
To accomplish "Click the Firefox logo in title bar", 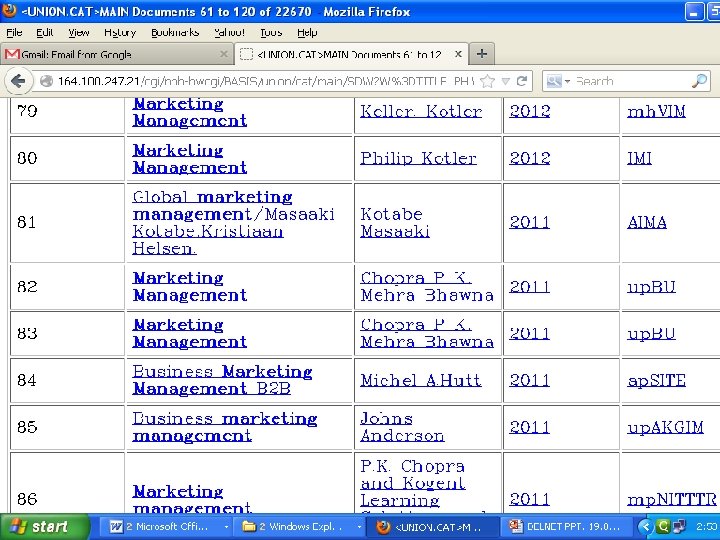I will pos(9,11).
